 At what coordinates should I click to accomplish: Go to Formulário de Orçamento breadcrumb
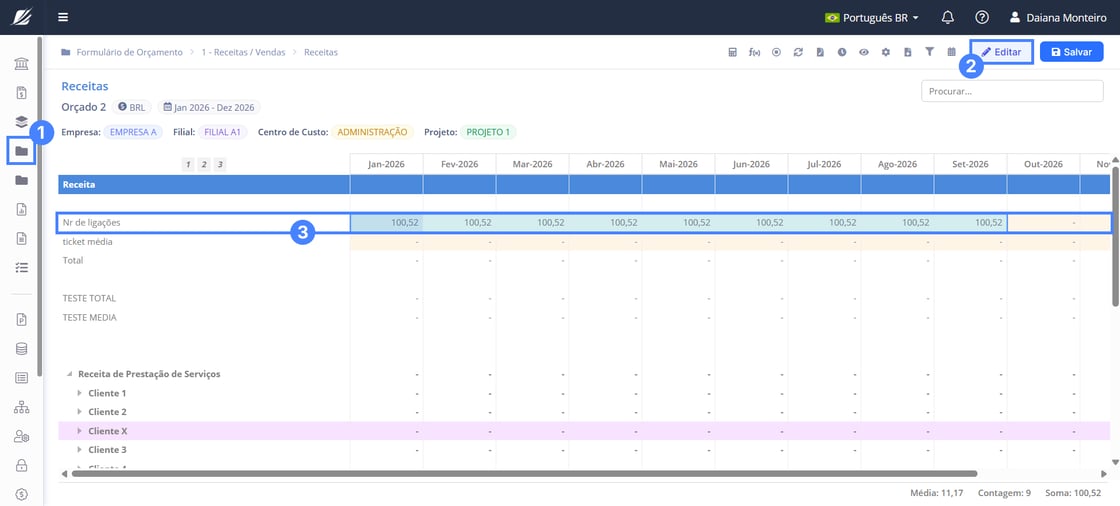coord(129,52)
